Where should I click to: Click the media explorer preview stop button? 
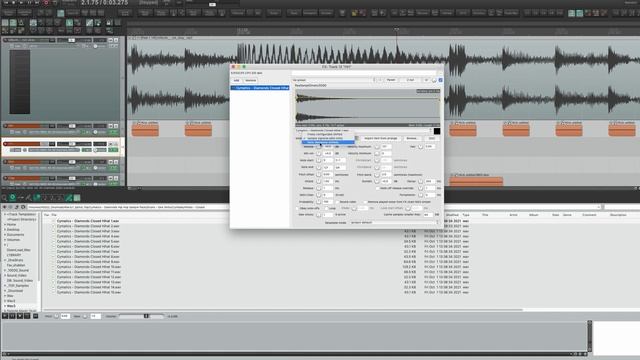point(20,316)
